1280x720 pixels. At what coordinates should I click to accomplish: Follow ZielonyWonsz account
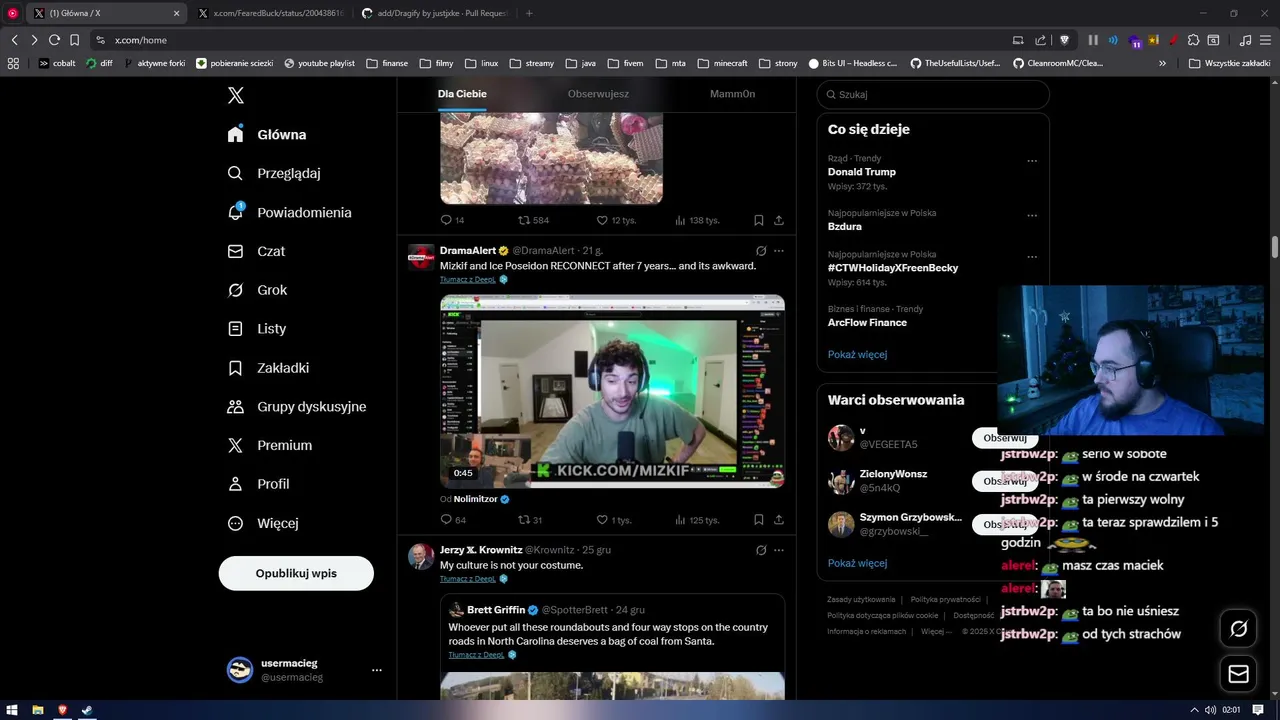pyautogui.click(x=1005, y=481)
